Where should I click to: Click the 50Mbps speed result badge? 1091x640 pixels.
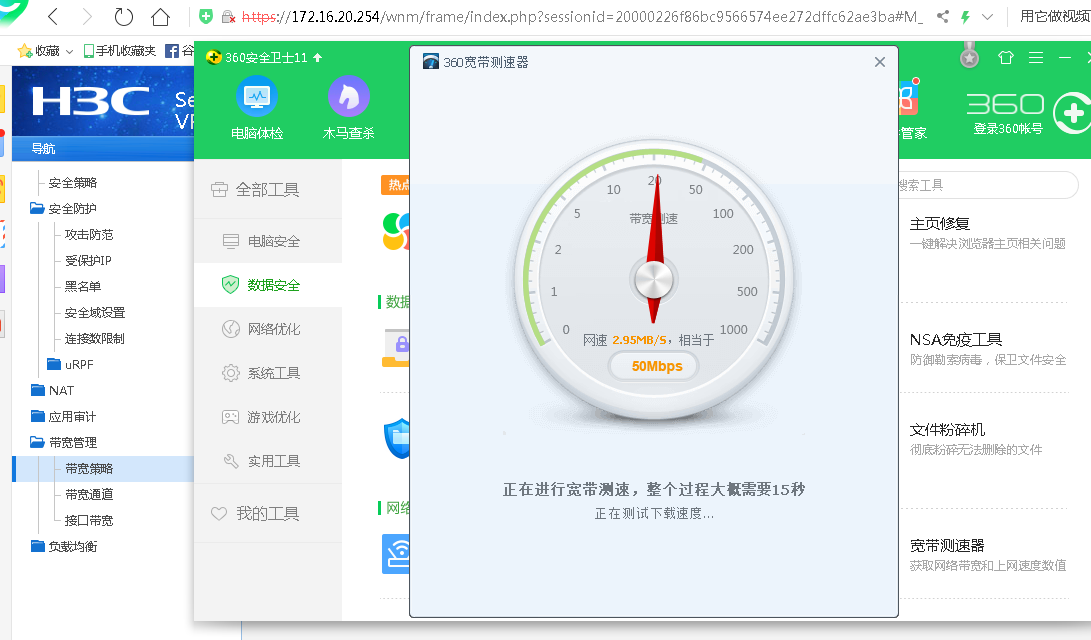click(656, 366)
